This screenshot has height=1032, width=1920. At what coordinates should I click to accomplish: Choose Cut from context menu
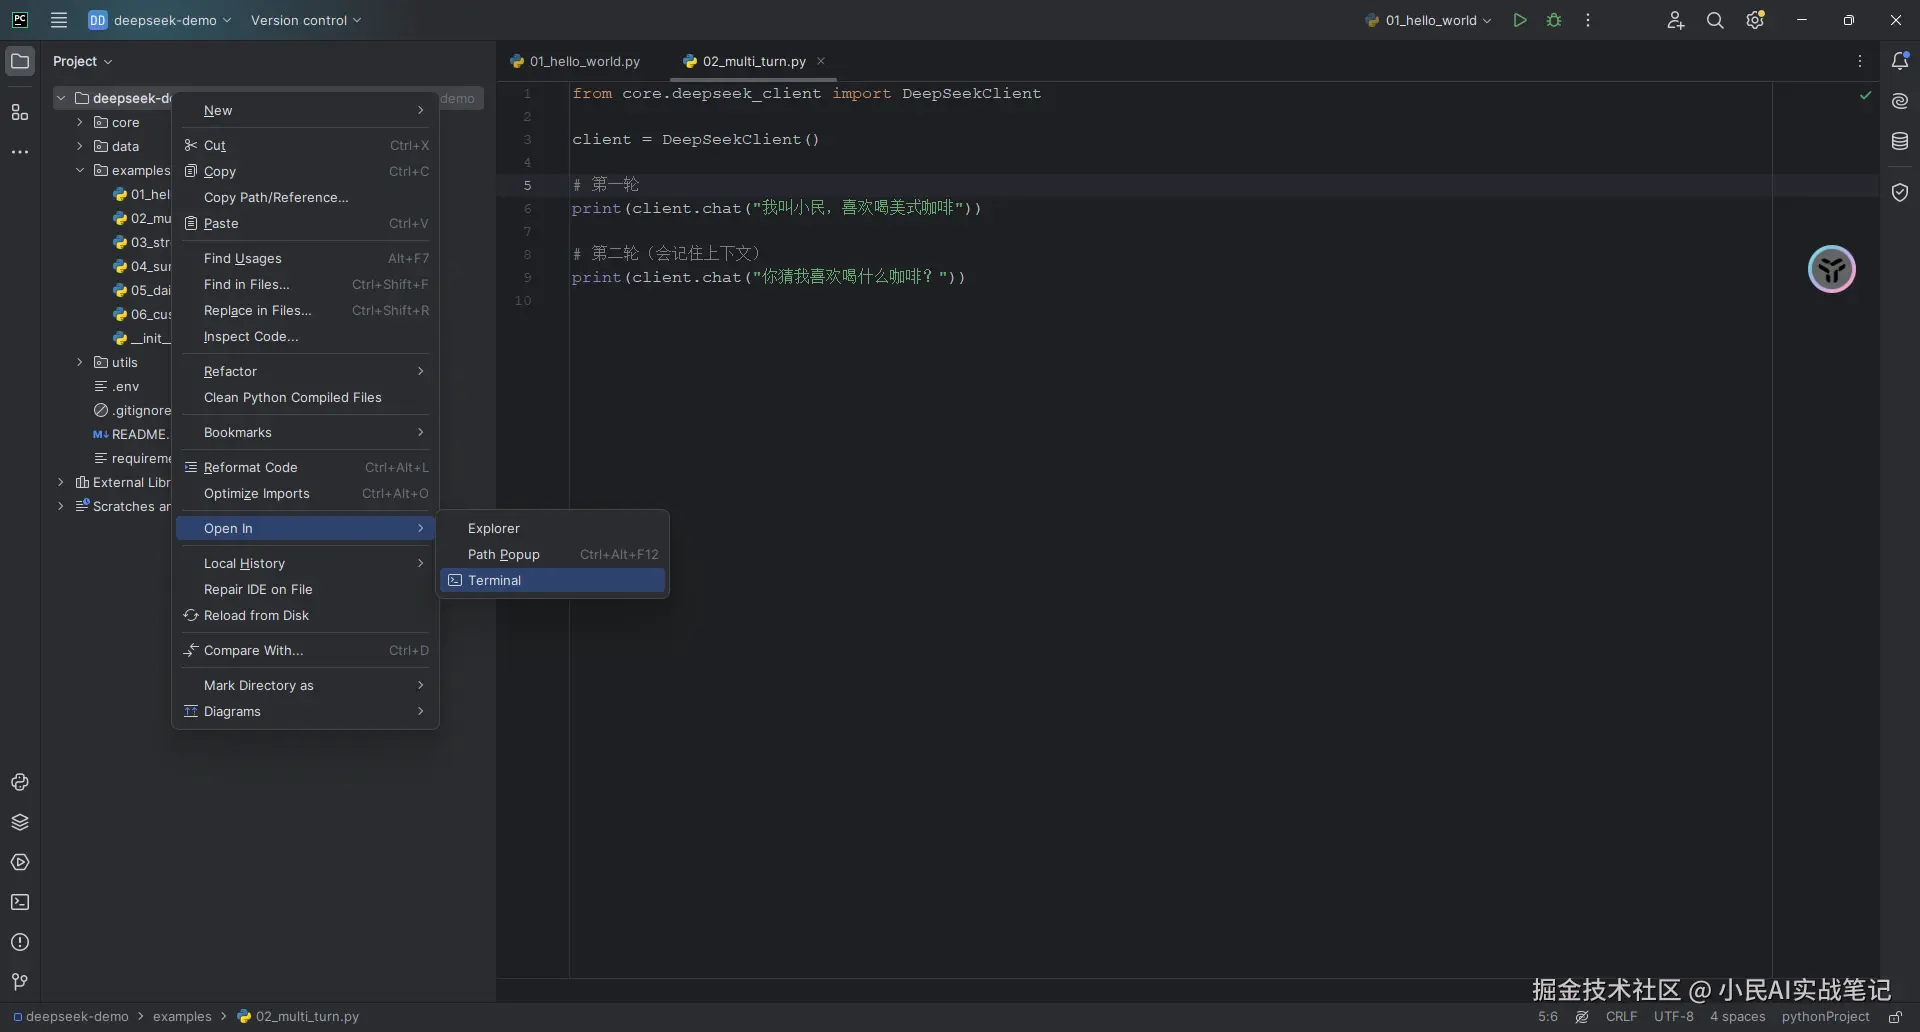[x=306, y=145]
